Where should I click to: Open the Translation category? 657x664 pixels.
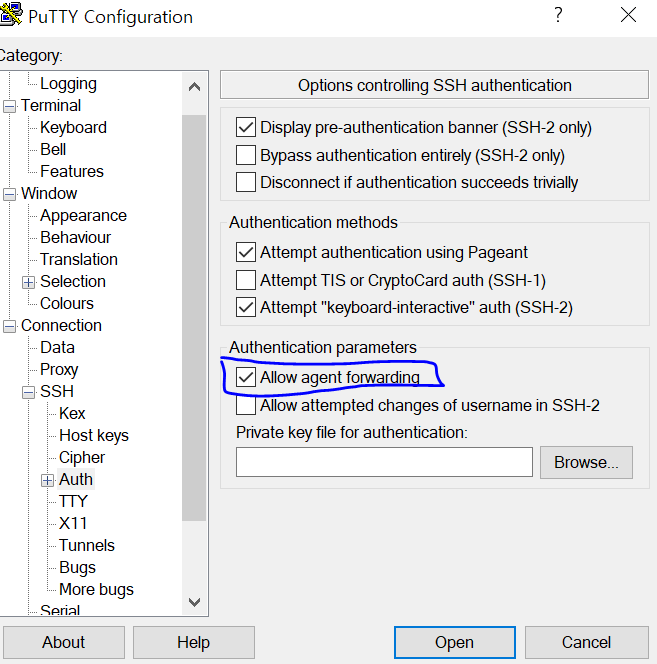78,260
